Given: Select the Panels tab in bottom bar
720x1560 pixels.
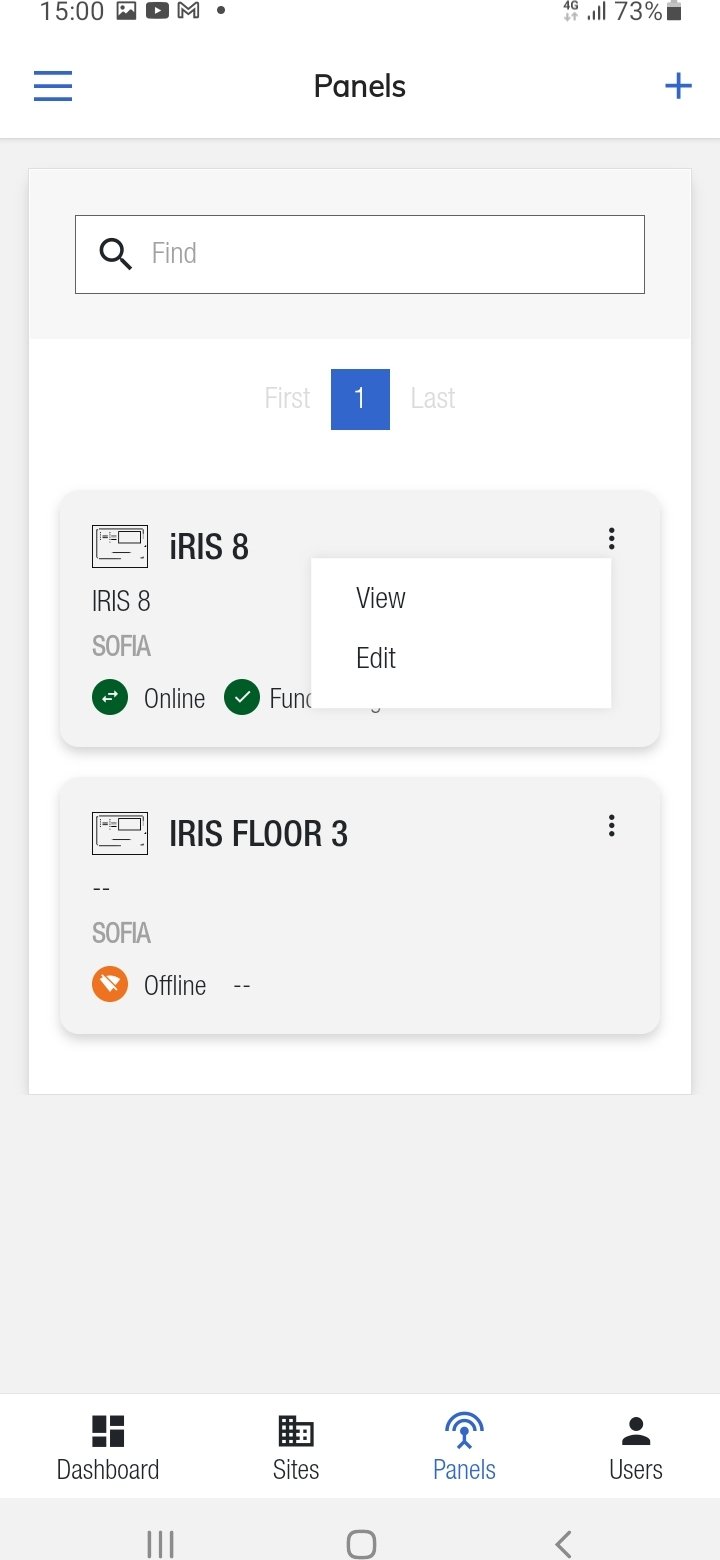Looking at the screenshot, I should (x=464, y=1447).
